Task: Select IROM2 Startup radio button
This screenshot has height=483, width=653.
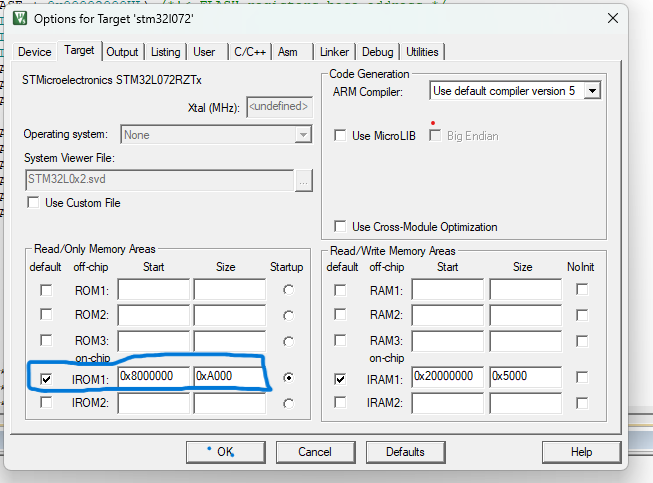Action: pos(288,403)
